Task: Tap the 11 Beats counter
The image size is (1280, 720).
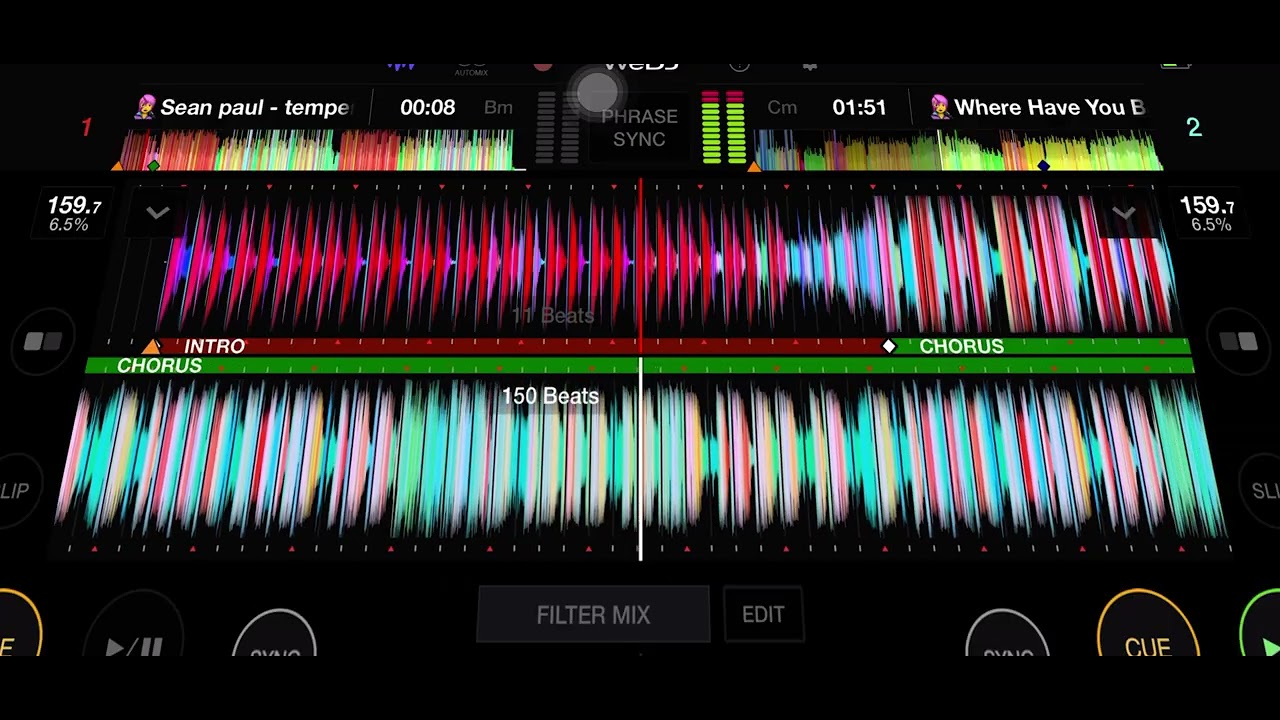Action: point(552,316)
